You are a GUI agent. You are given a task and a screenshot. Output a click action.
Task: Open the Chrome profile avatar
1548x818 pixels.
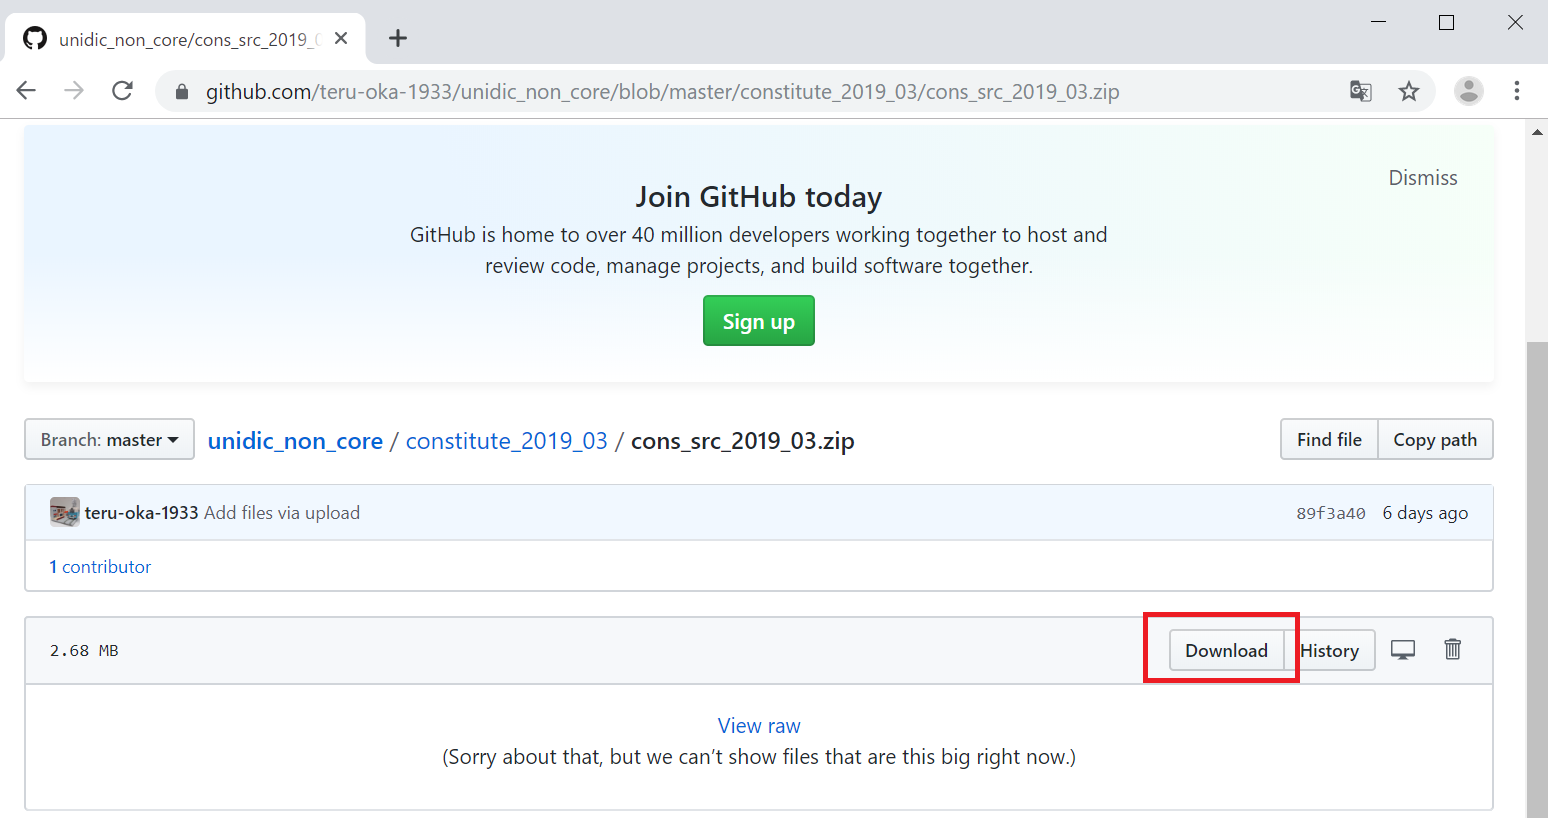click(1468, 91)
